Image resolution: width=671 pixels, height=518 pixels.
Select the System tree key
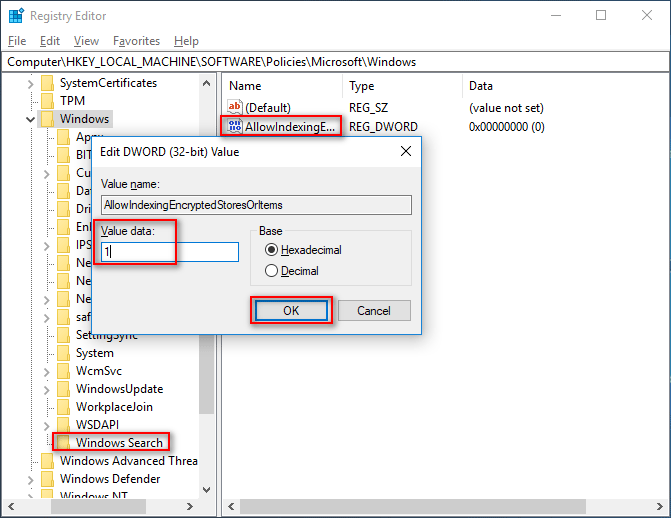pyautogui.click(x=95, y=353)
